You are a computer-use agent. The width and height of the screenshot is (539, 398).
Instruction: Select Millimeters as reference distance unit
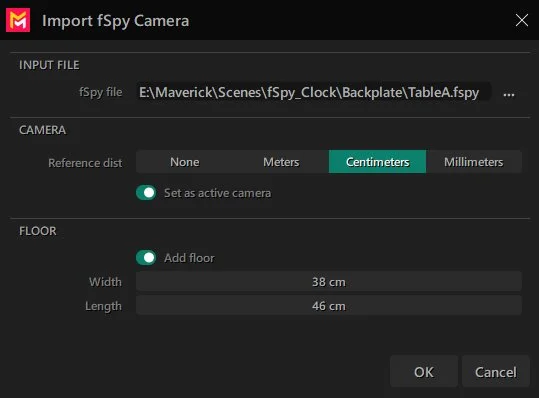(x=474, y=162)
